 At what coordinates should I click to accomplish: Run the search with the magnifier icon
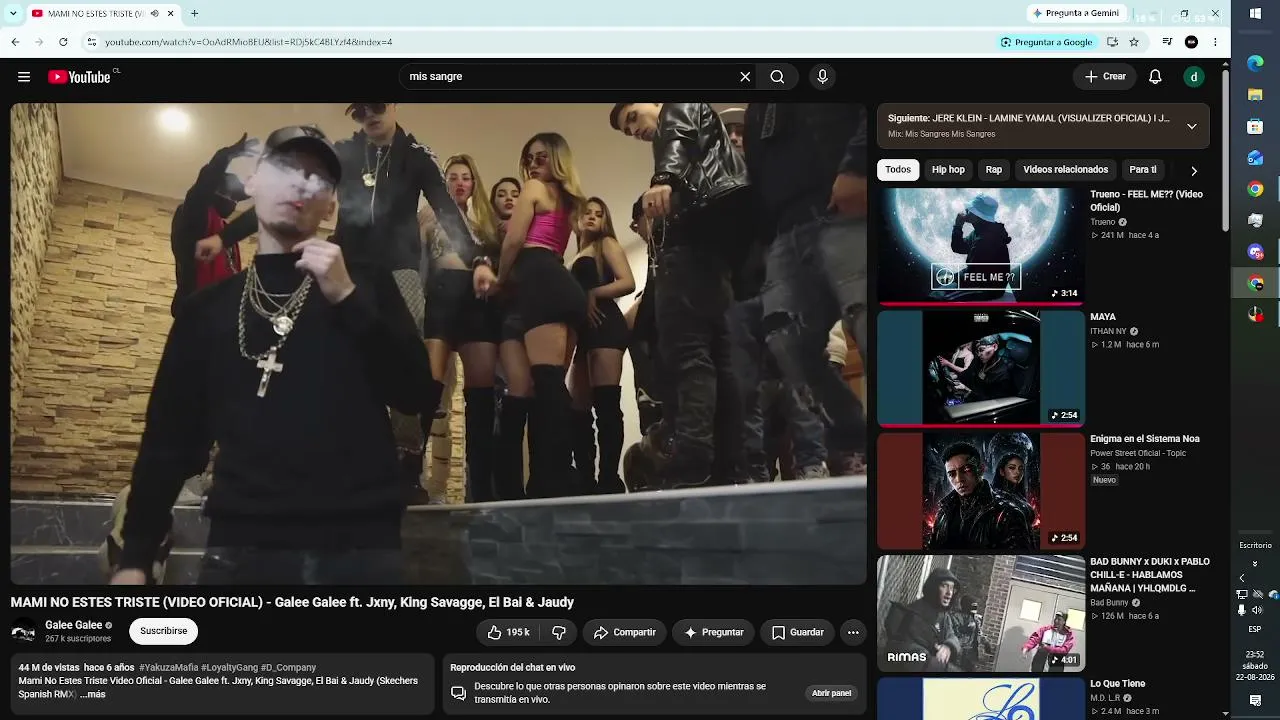click(777, 77)
